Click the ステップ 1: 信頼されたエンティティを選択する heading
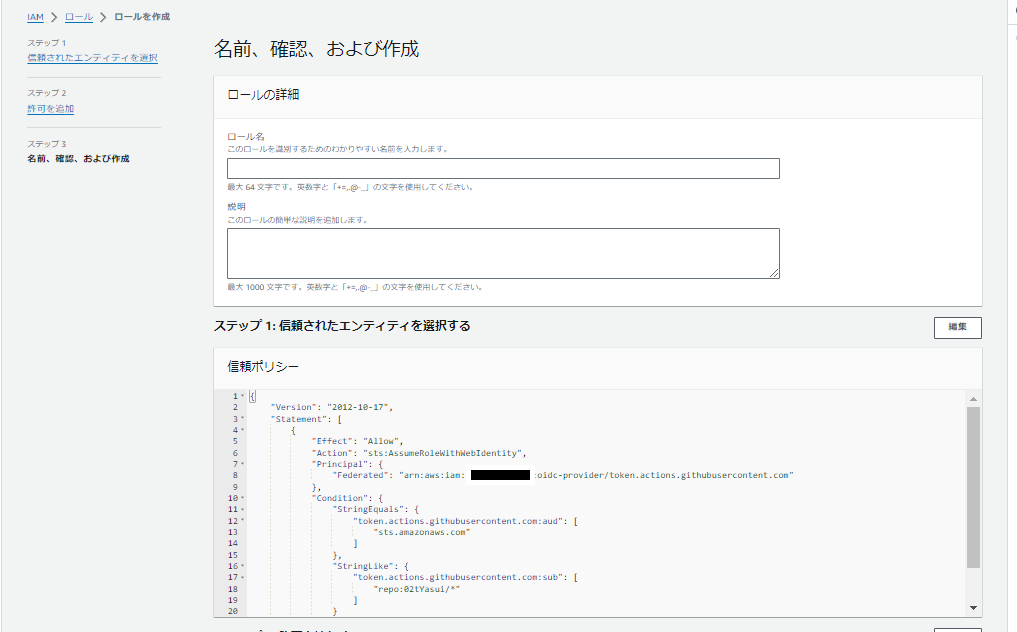Viewport: 1017px width, 632px height. [342, 326]
